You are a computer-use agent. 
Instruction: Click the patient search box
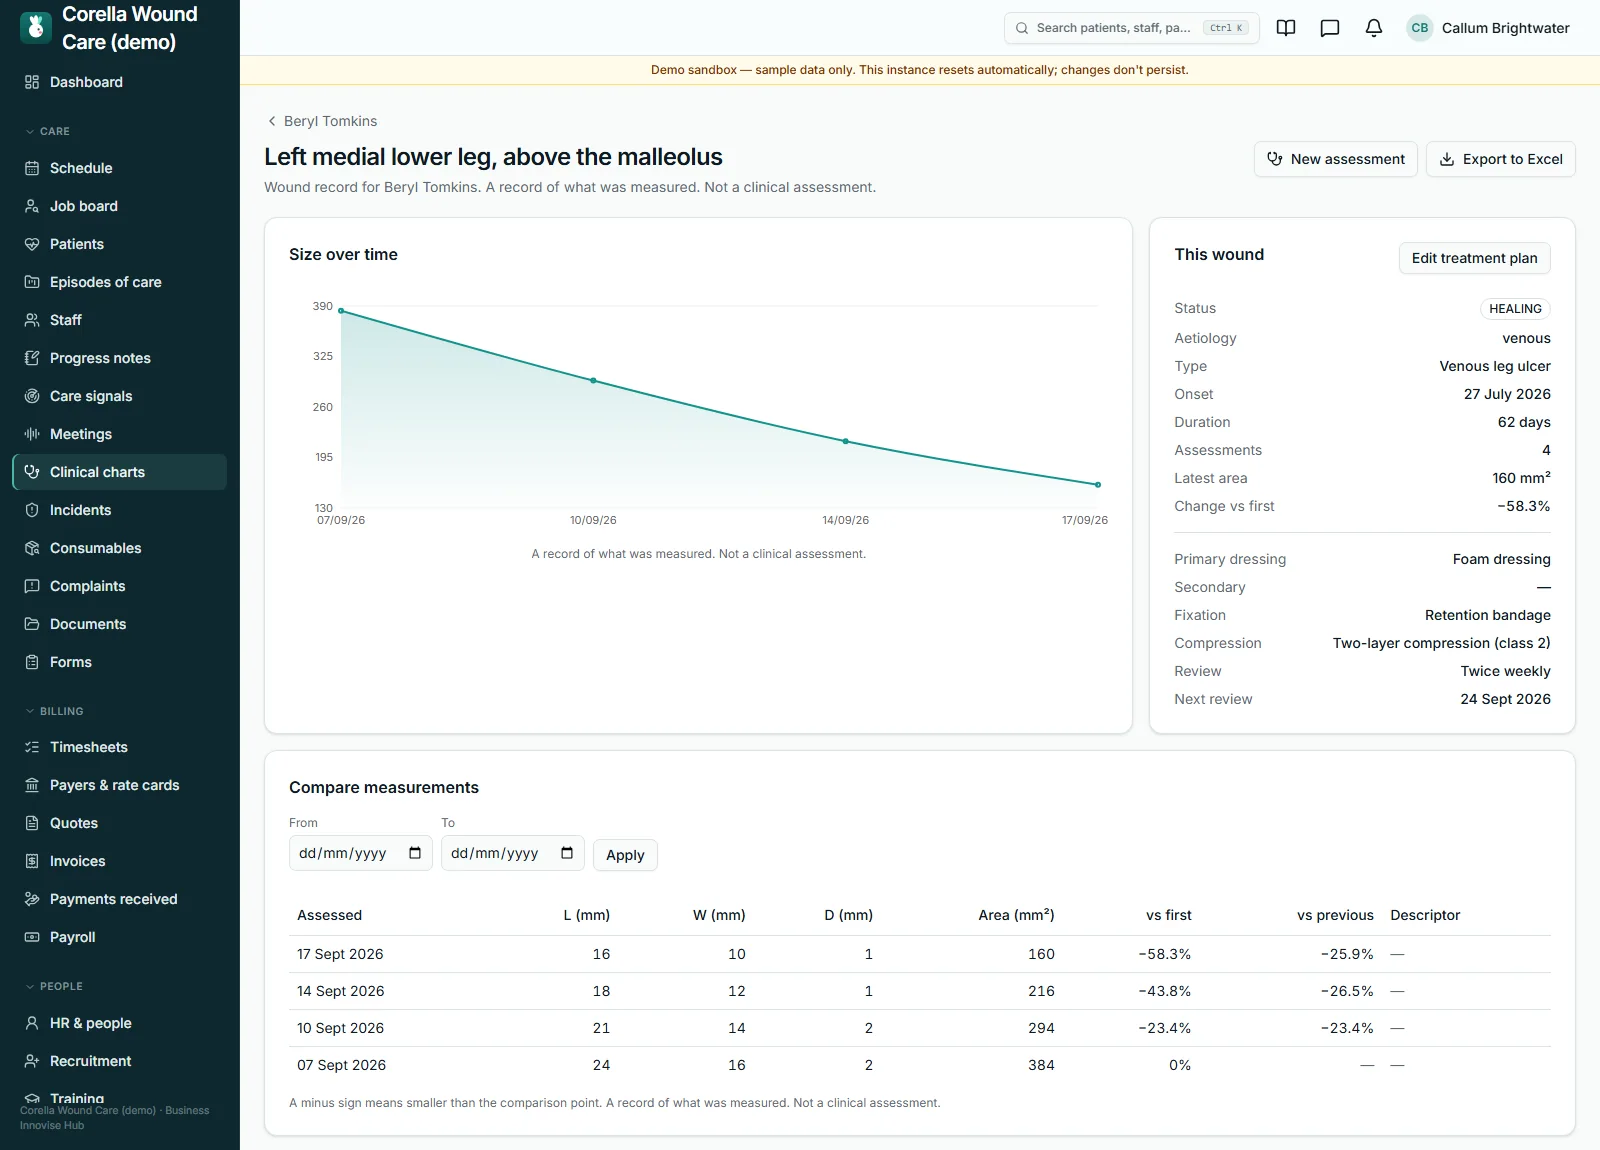pos(1131,28)
